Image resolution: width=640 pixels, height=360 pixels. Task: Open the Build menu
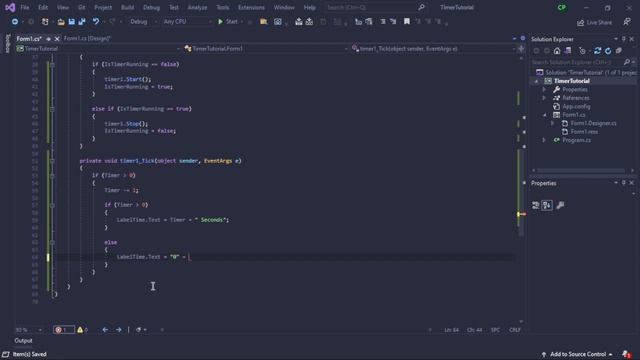[x=127, y=7]
